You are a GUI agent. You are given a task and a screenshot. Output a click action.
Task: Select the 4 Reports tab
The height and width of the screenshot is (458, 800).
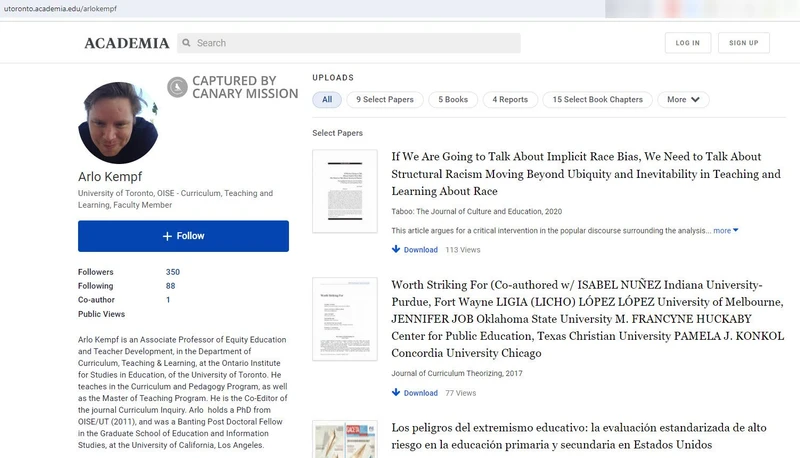(510, 99)
